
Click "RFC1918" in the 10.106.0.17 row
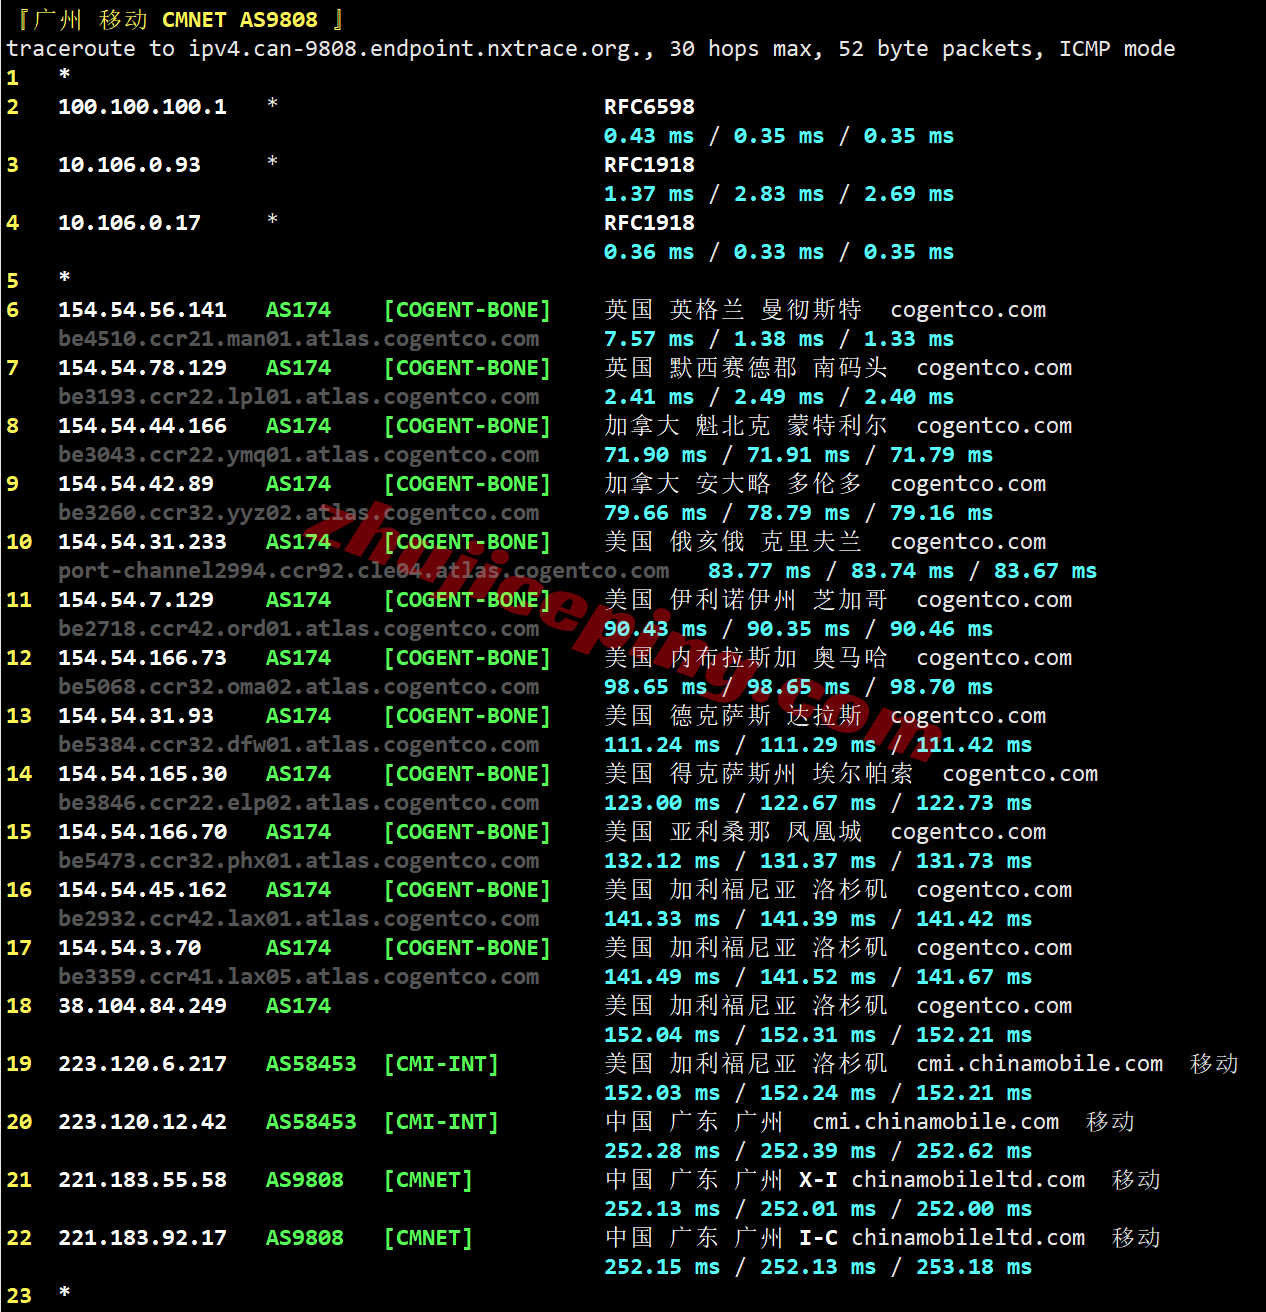(649, 223)
